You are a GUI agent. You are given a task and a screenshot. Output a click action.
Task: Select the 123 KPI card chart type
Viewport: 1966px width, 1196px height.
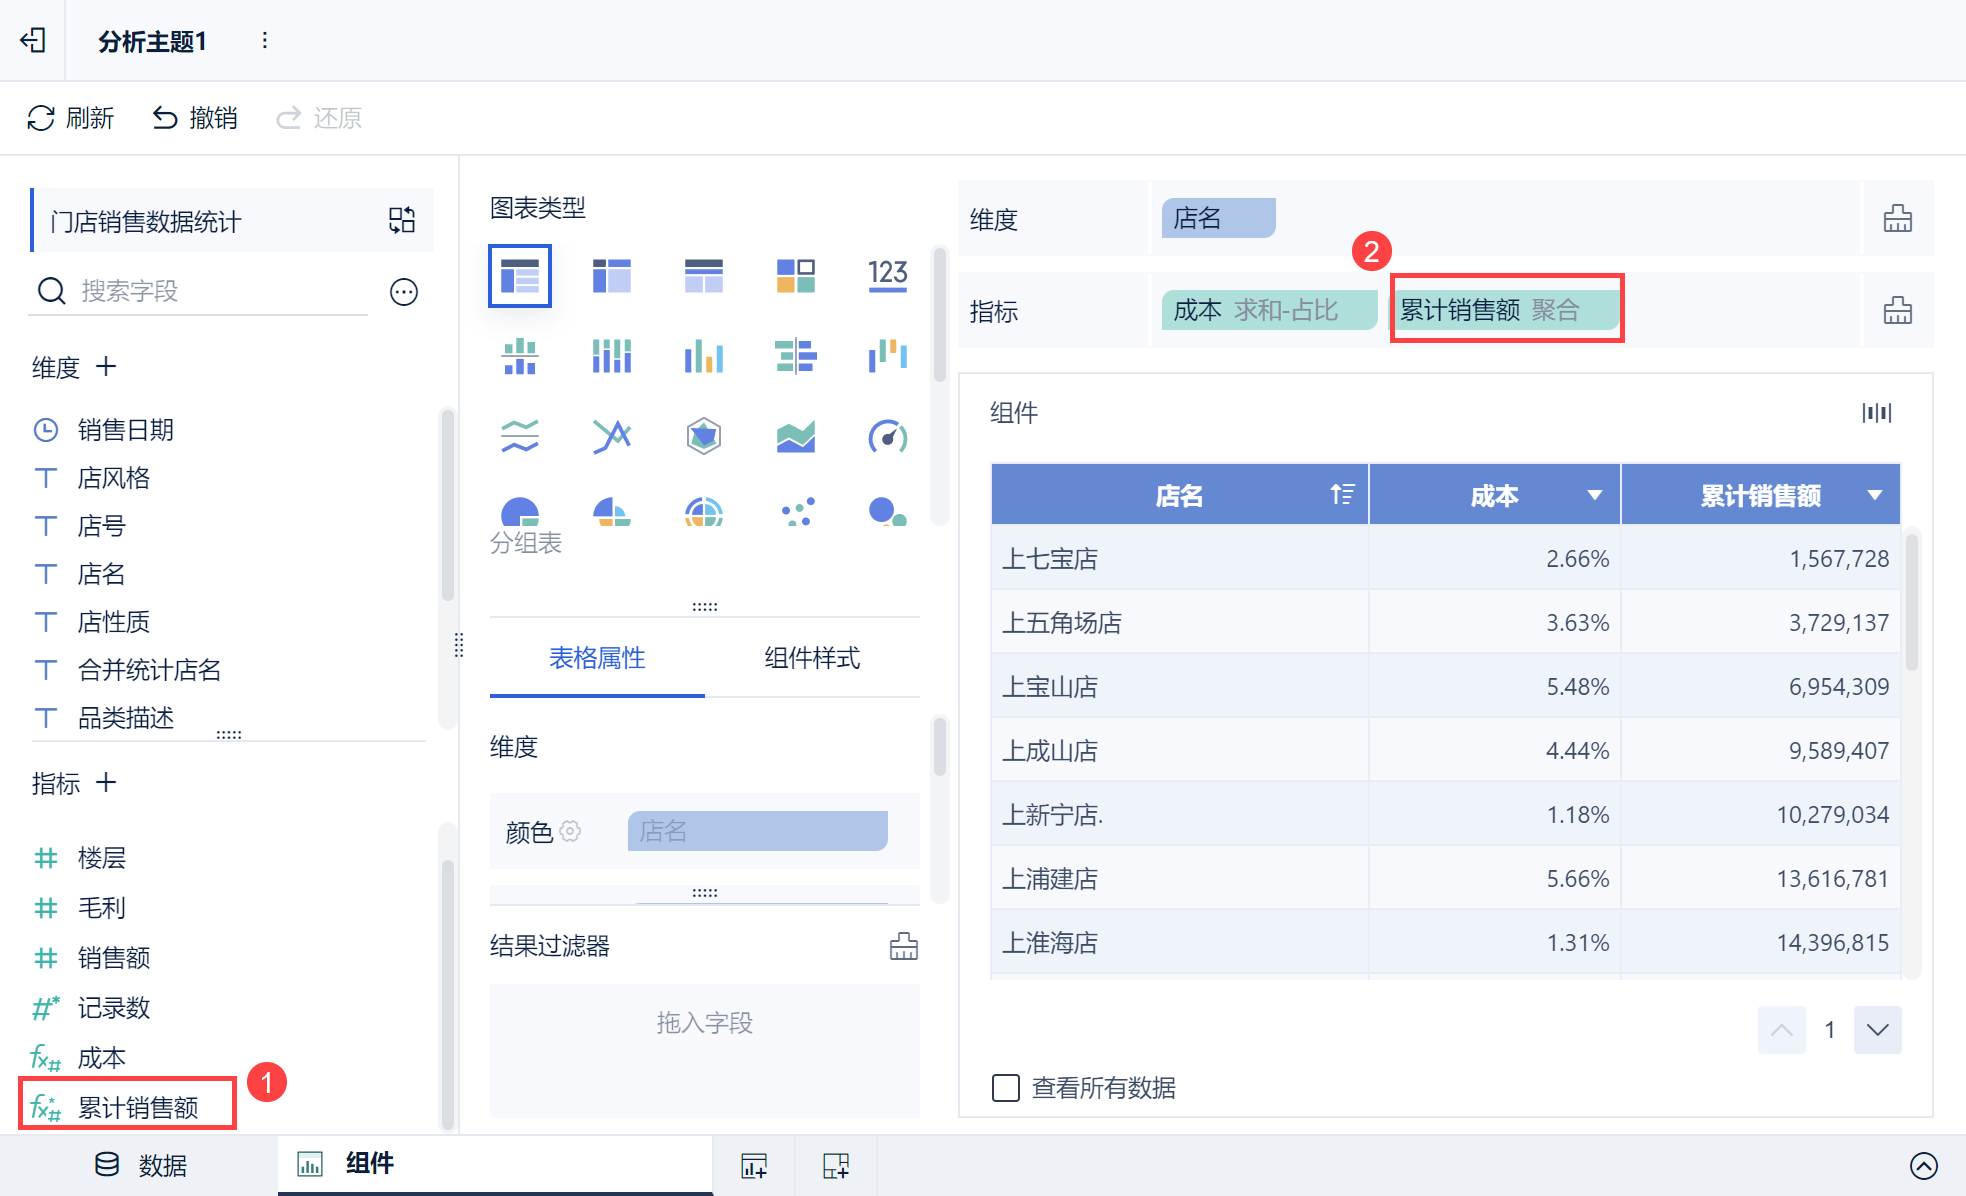point(887,274)
